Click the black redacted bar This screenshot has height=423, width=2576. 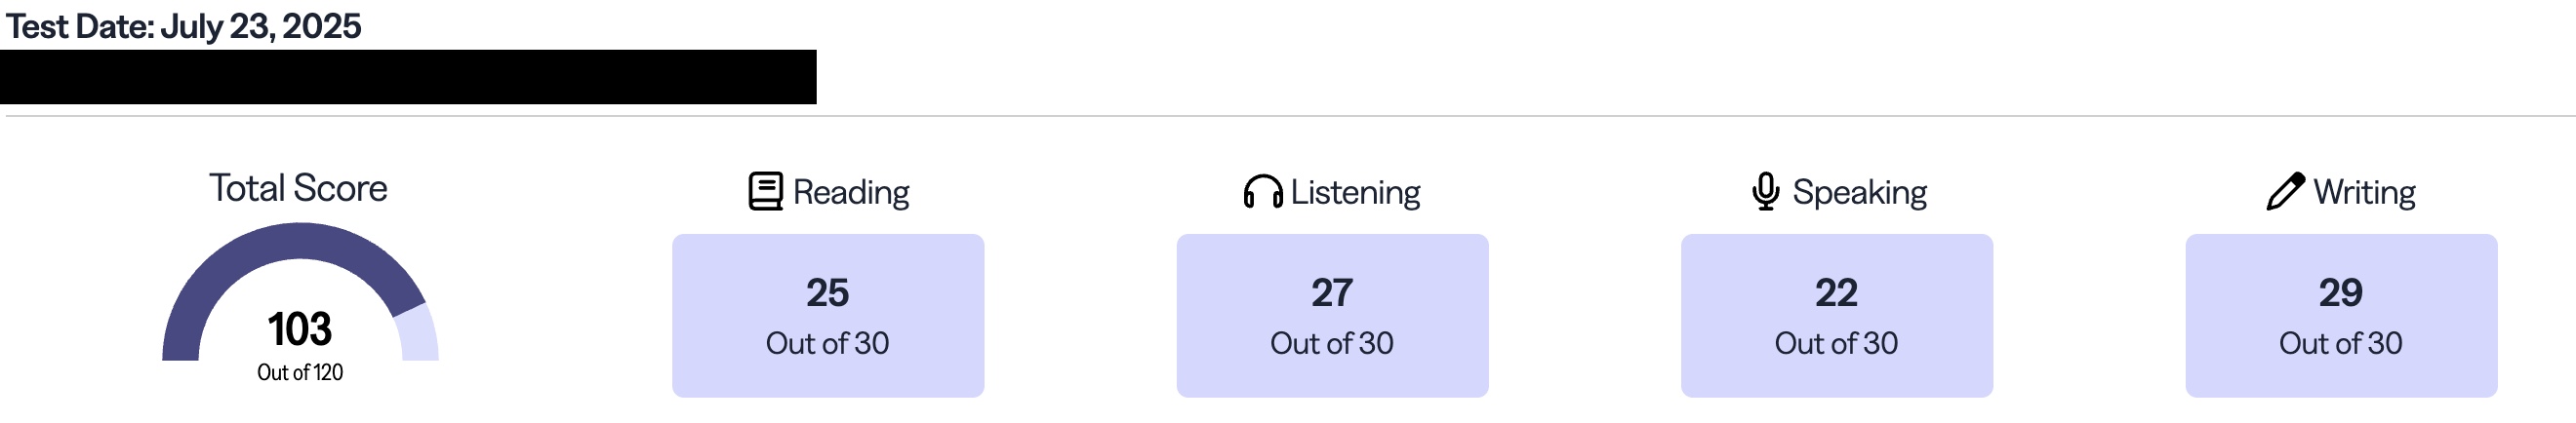[x=408, y=77]
